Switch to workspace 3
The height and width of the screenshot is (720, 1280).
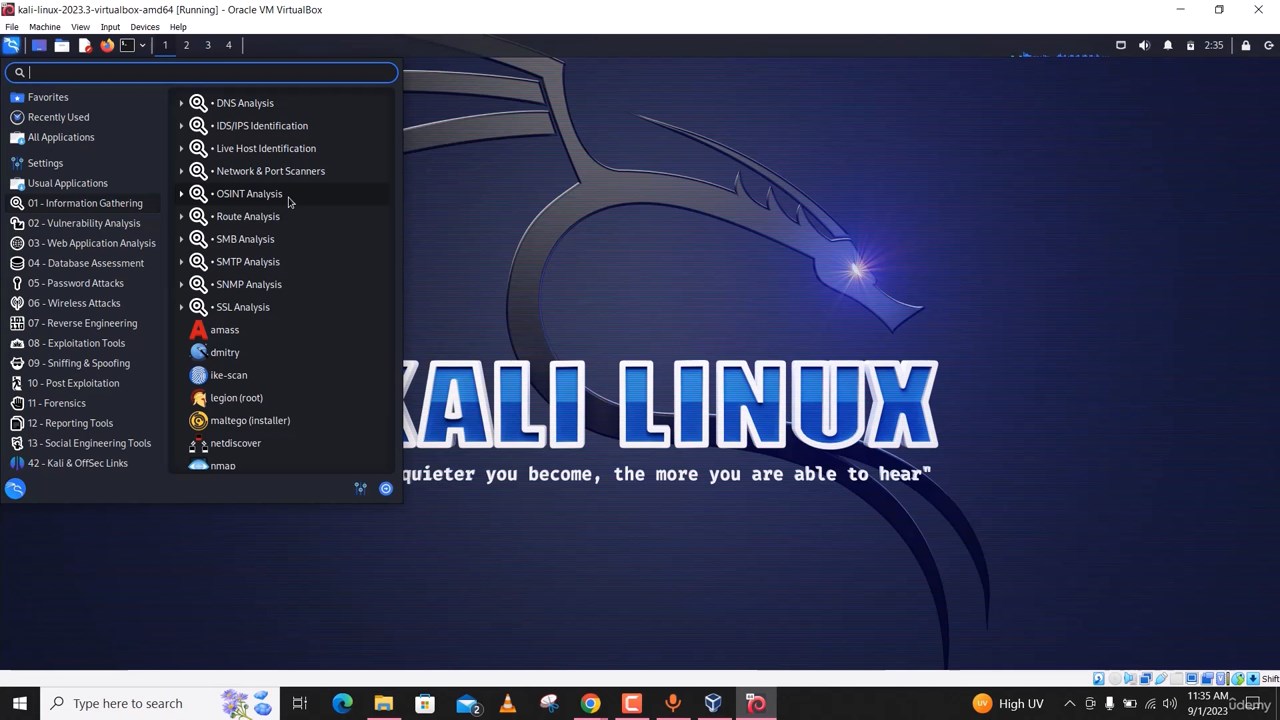pos(208,45)
